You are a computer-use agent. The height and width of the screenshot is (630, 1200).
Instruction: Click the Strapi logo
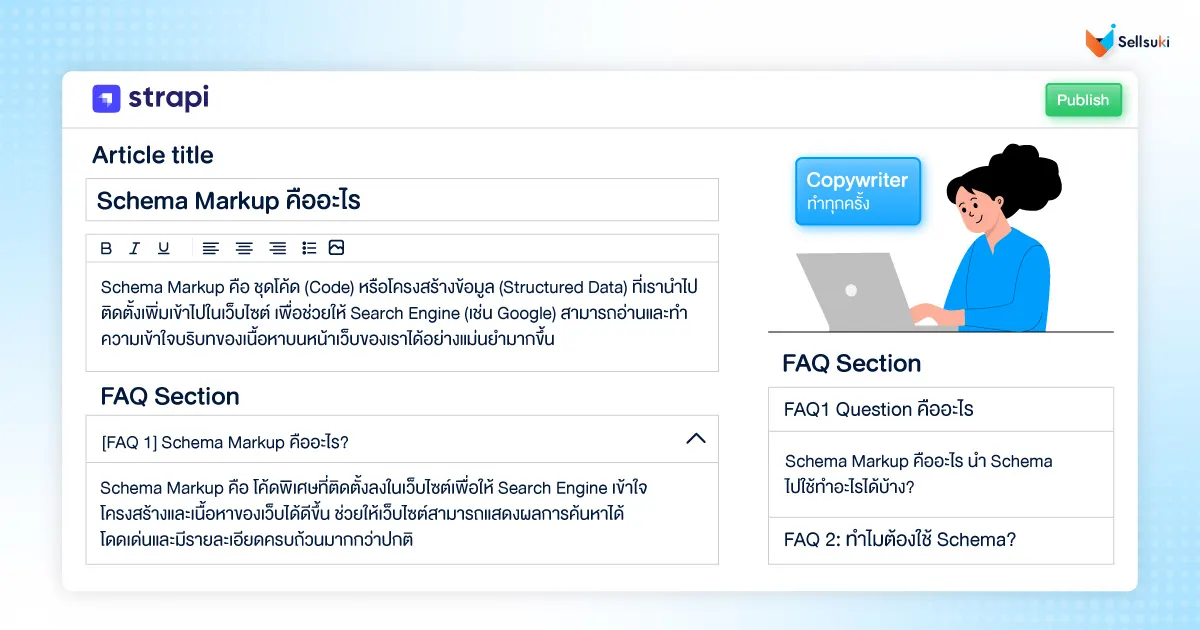pos(149,98)
